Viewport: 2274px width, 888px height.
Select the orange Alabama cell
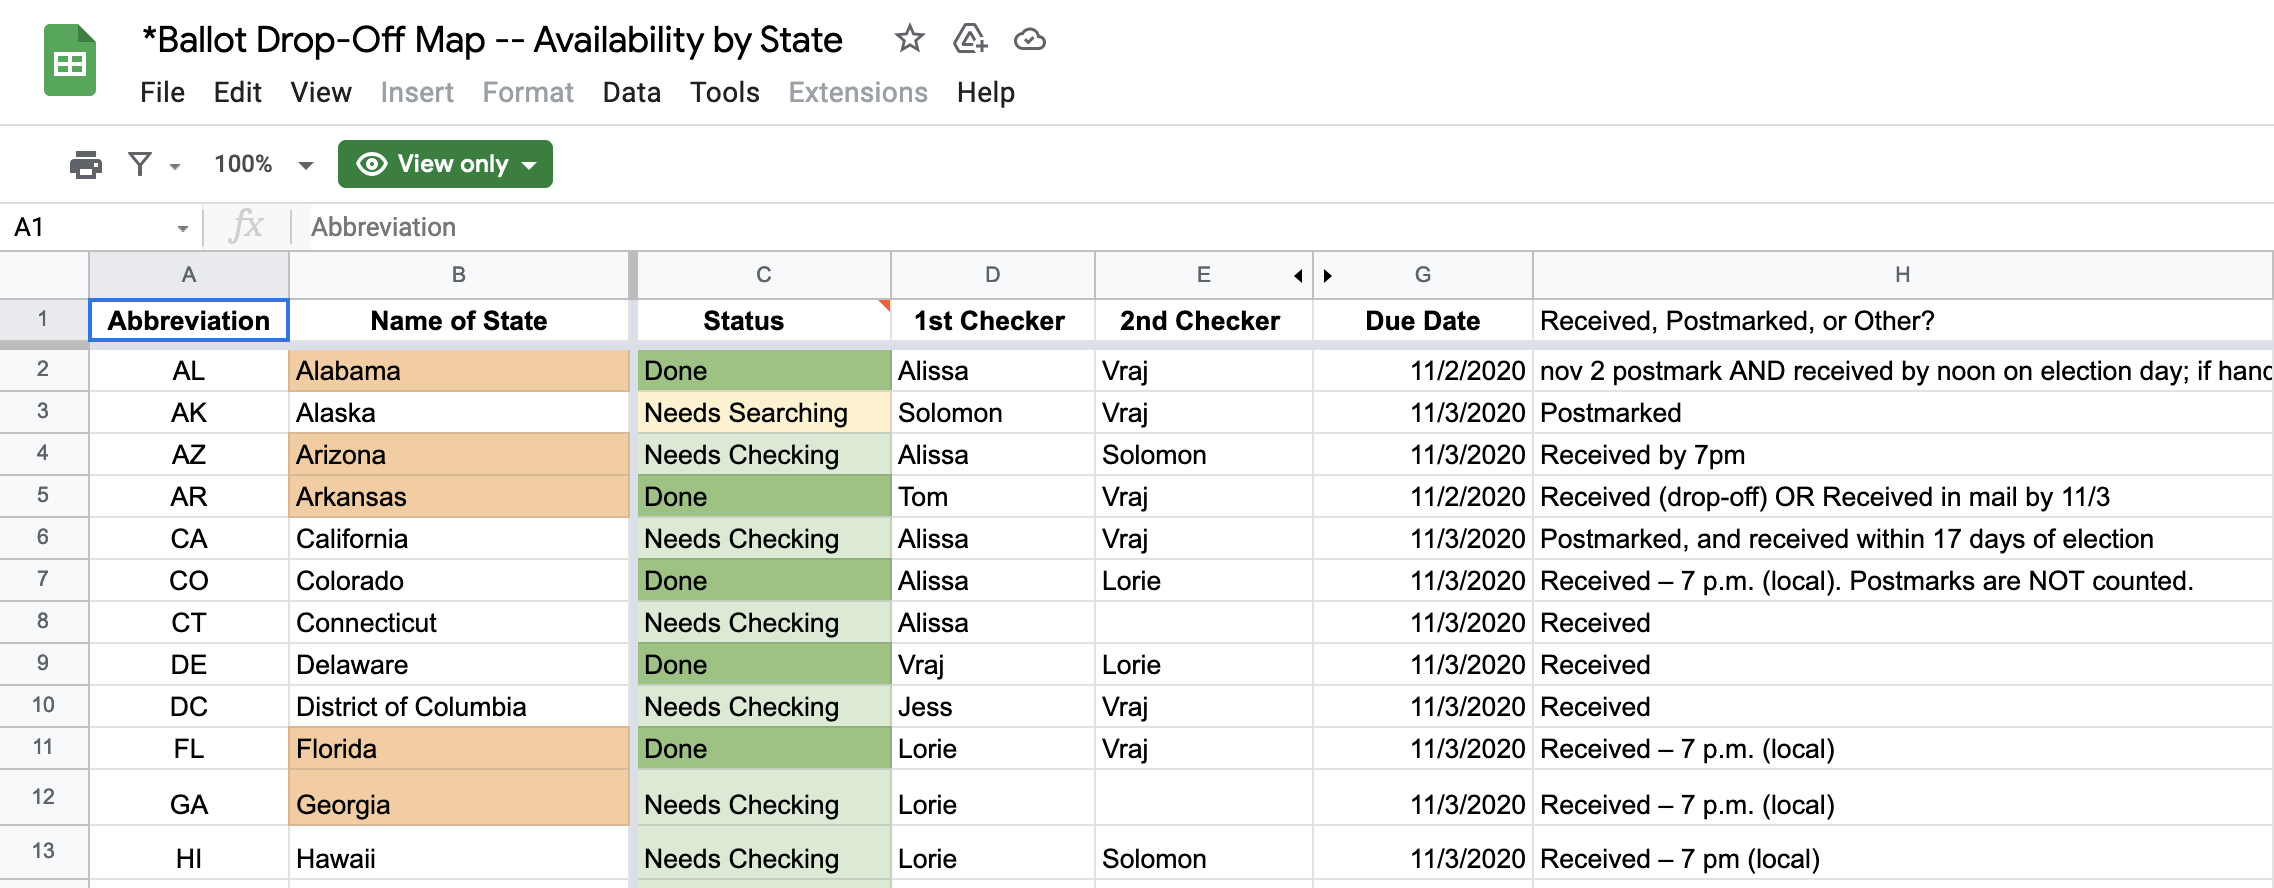click(459, 371)
